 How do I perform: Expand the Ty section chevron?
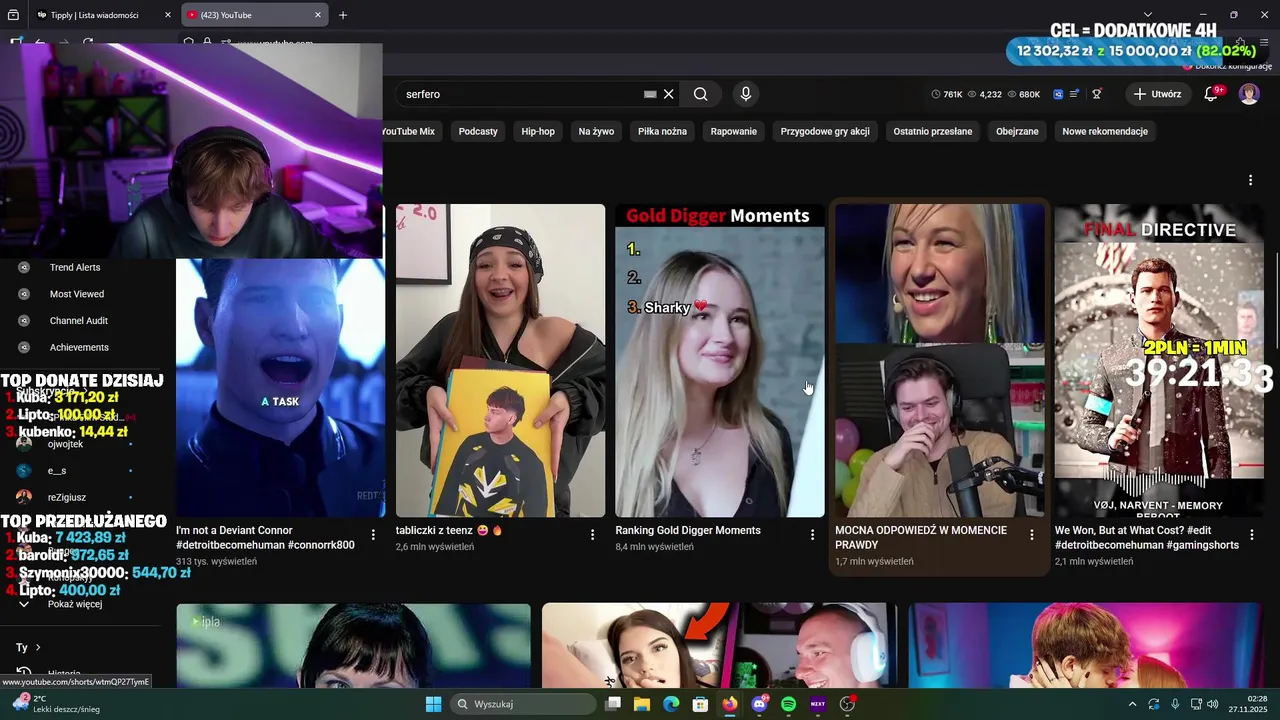[38, 647]
